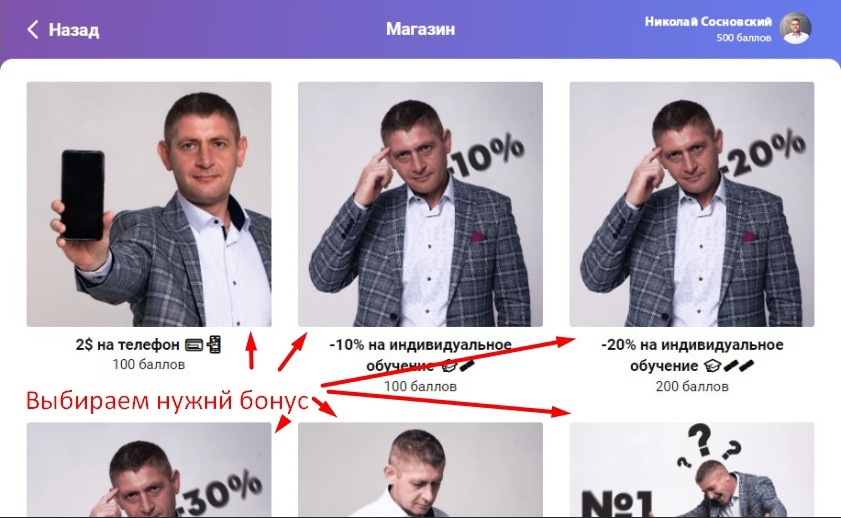Click 100 баллов price under -10% item

click(420, 387)
